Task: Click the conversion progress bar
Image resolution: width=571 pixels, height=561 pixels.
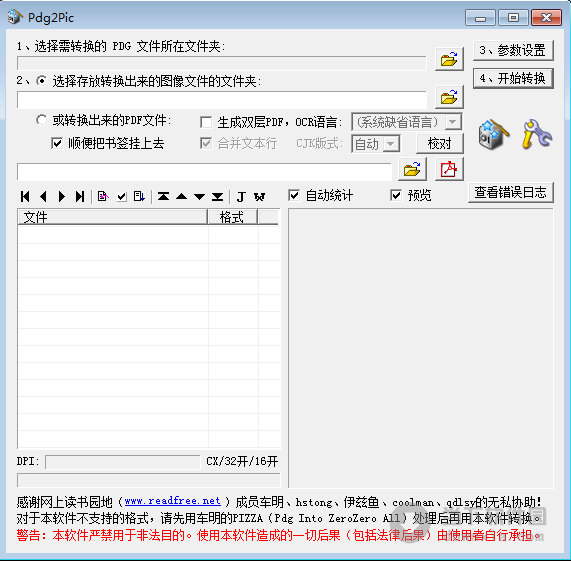Action: pyautogui.click(x=149, y=480)
